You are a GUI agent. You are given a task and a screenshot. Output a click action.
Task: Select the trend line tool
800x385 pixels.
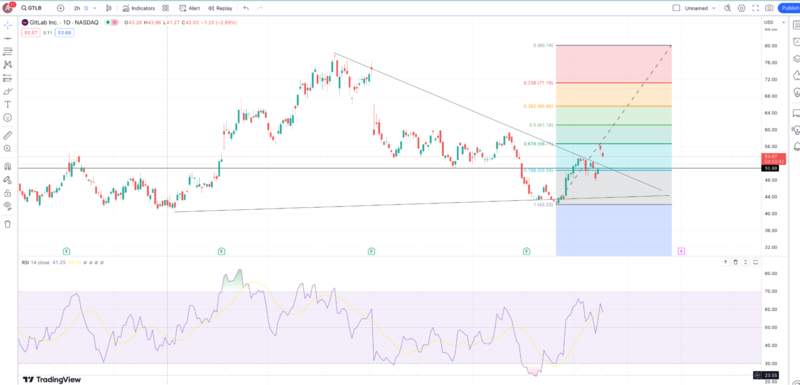8,38
